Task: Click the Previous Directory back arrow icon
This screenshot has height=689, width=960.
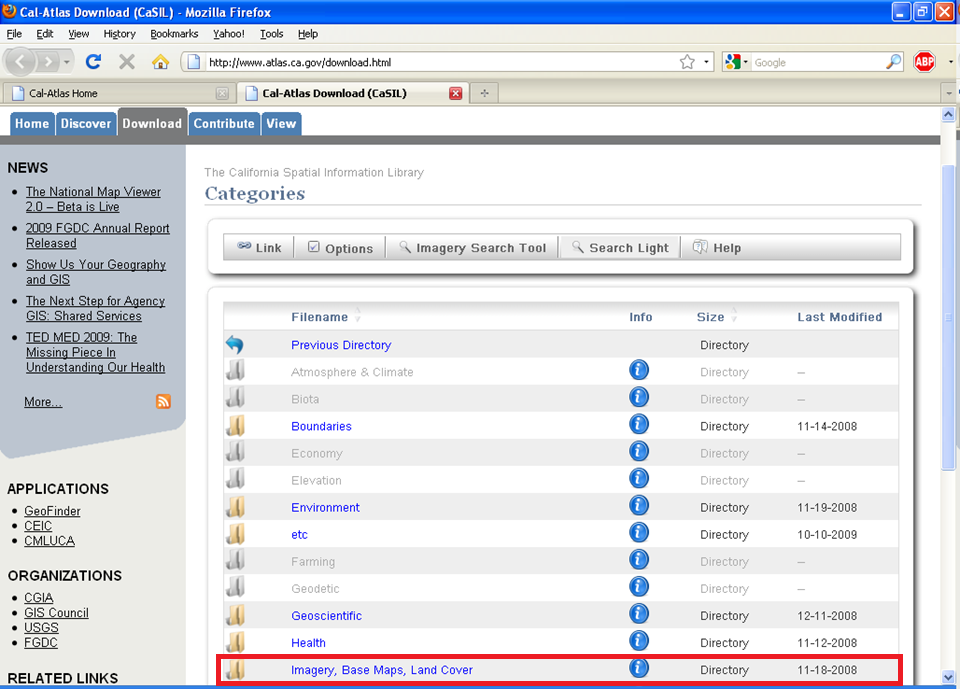Action: click(235, 345)
